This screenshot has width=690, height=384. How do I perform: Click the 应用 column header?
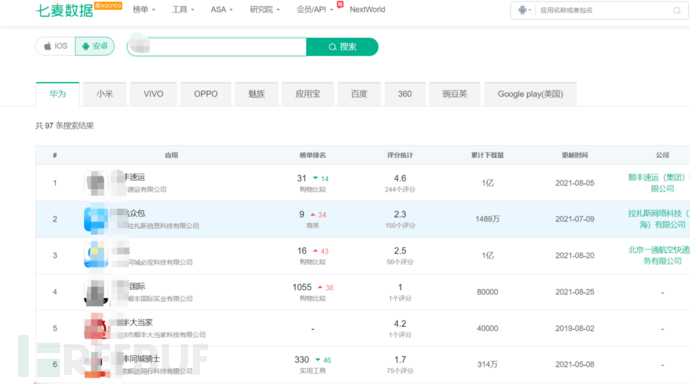[x=171, y=155]
